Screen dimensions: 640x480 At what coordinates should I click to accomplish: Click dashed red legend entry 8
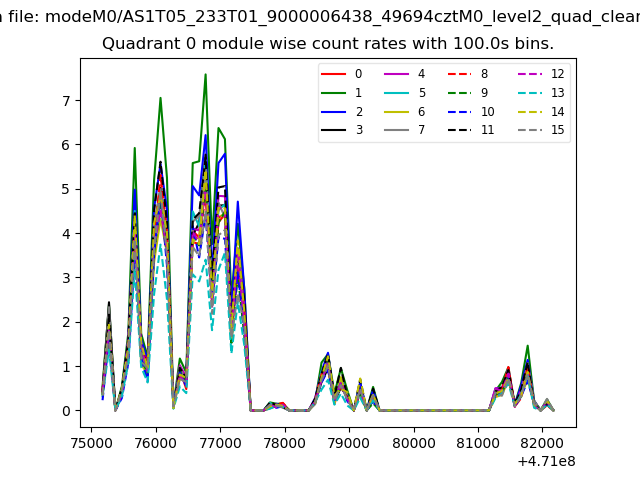(x=460, y=74)
